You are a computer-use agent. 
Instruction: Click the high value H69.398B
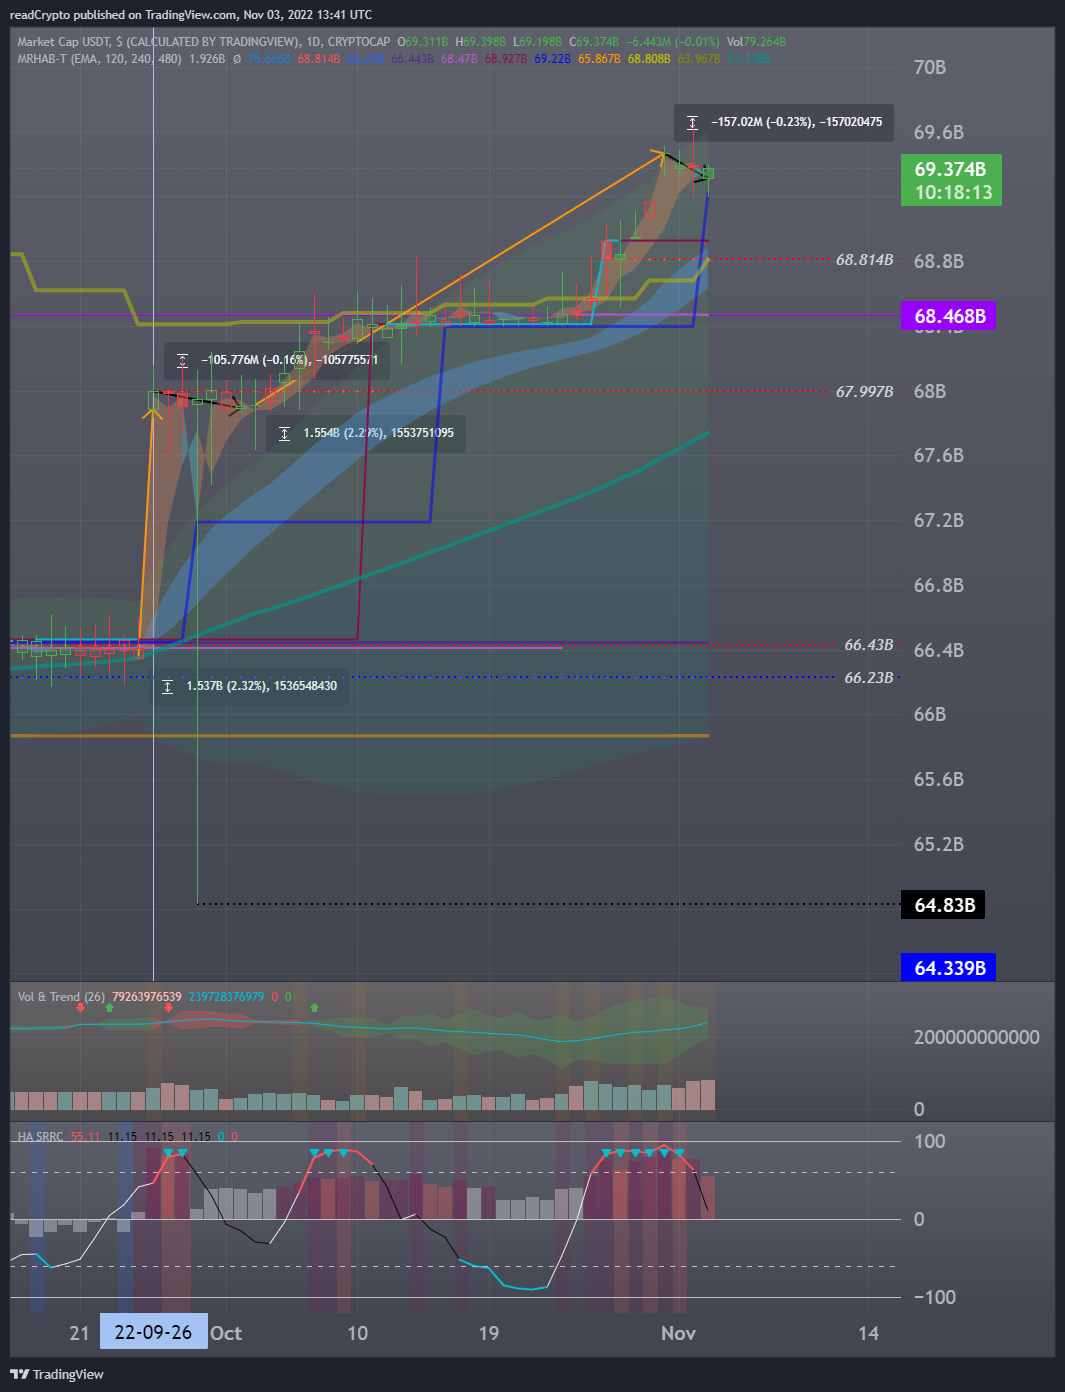click(481, 42)
